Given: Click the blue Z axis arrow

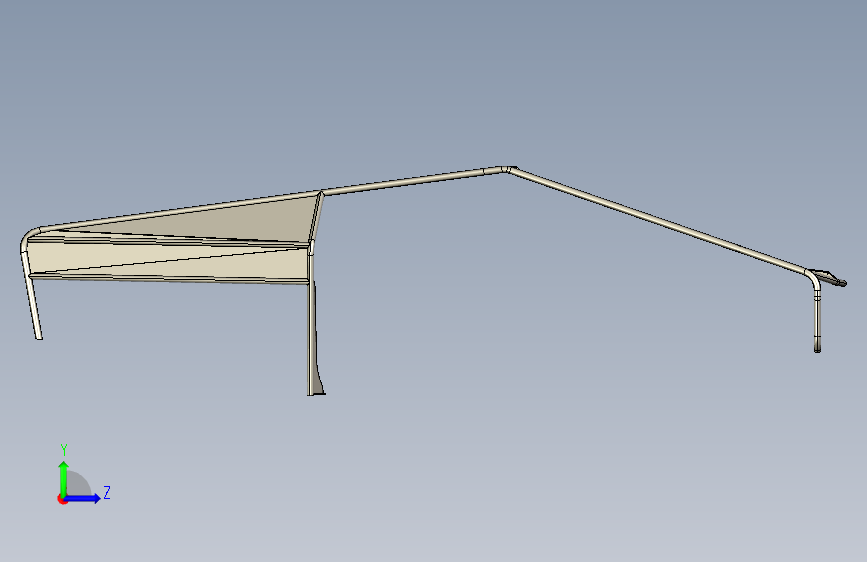Looking at the screenshot, I should click(83, 498).
